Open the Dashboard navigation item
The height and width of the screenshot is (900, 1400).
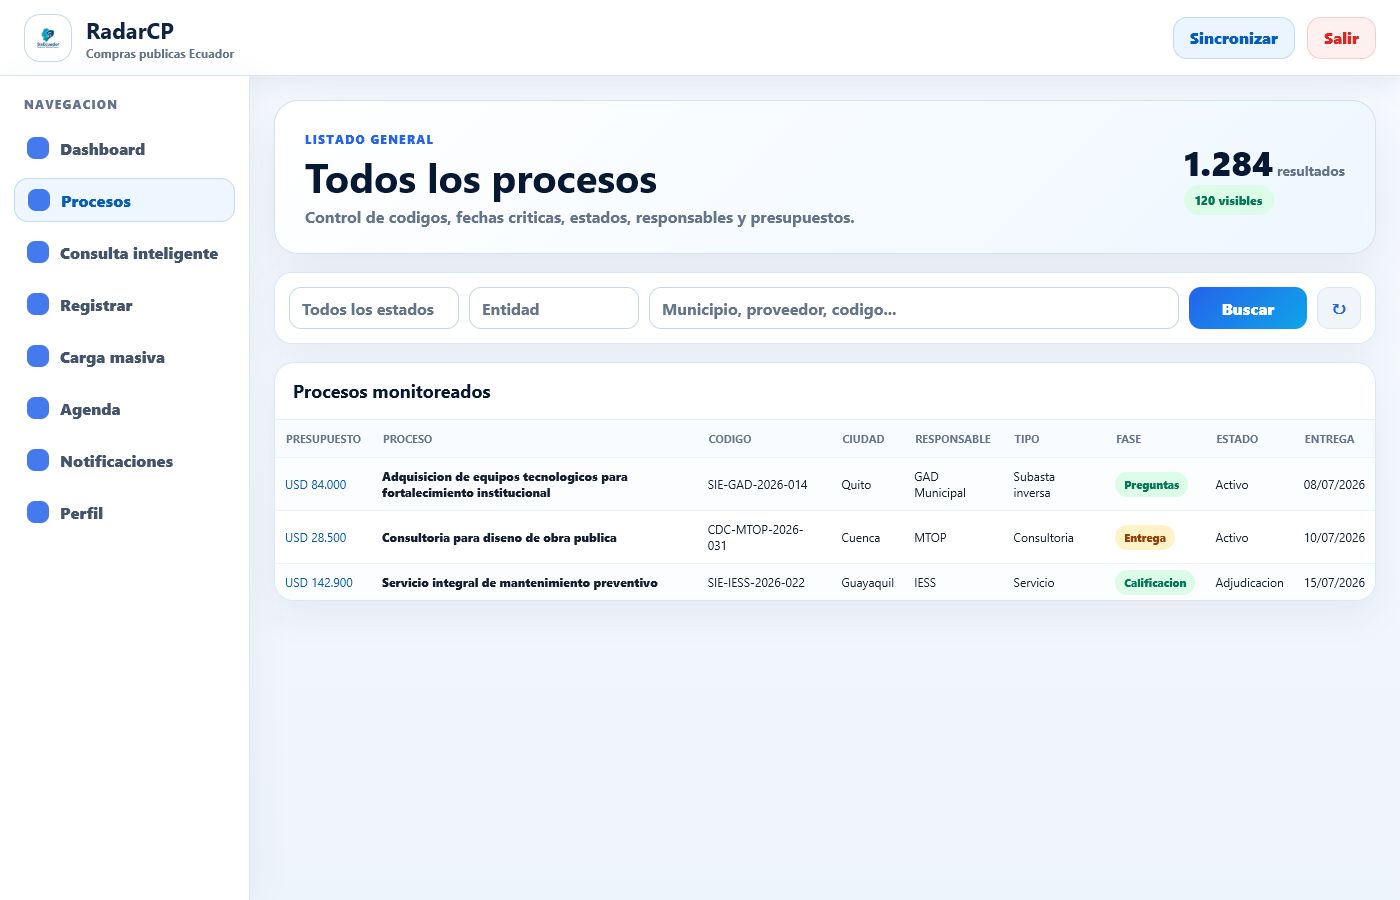124,148
